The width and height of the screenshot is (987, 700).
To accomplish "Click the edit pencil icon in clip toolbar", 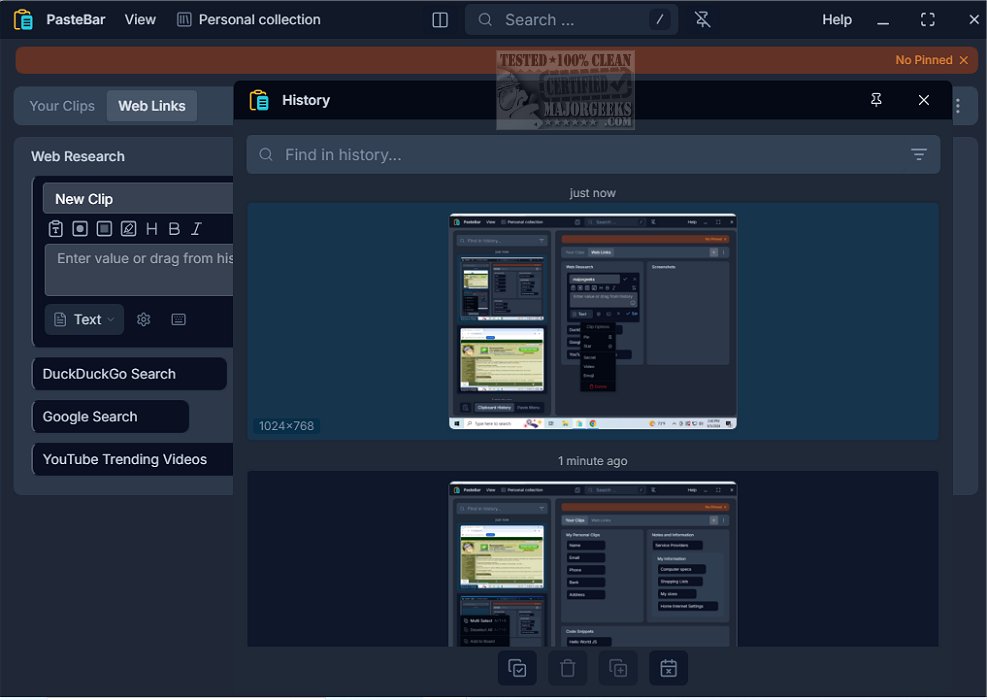I will coord(128,229).
